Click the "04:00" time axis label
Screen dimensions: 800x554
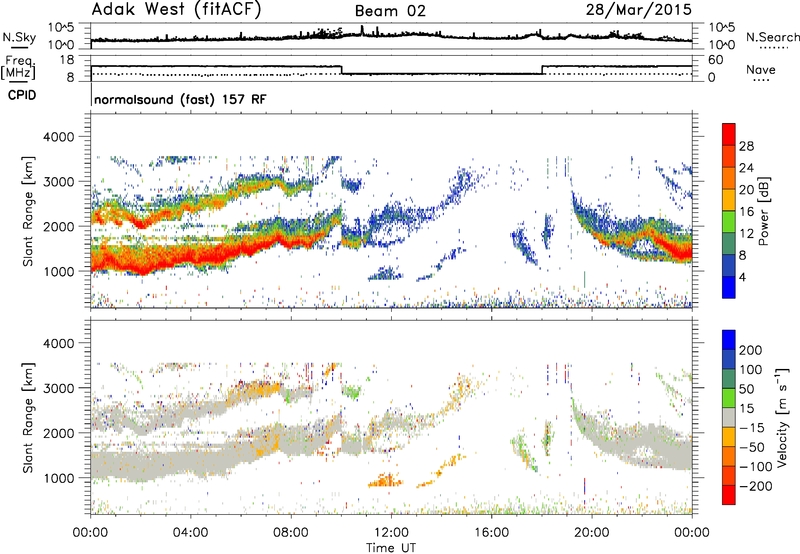[191, 533]
